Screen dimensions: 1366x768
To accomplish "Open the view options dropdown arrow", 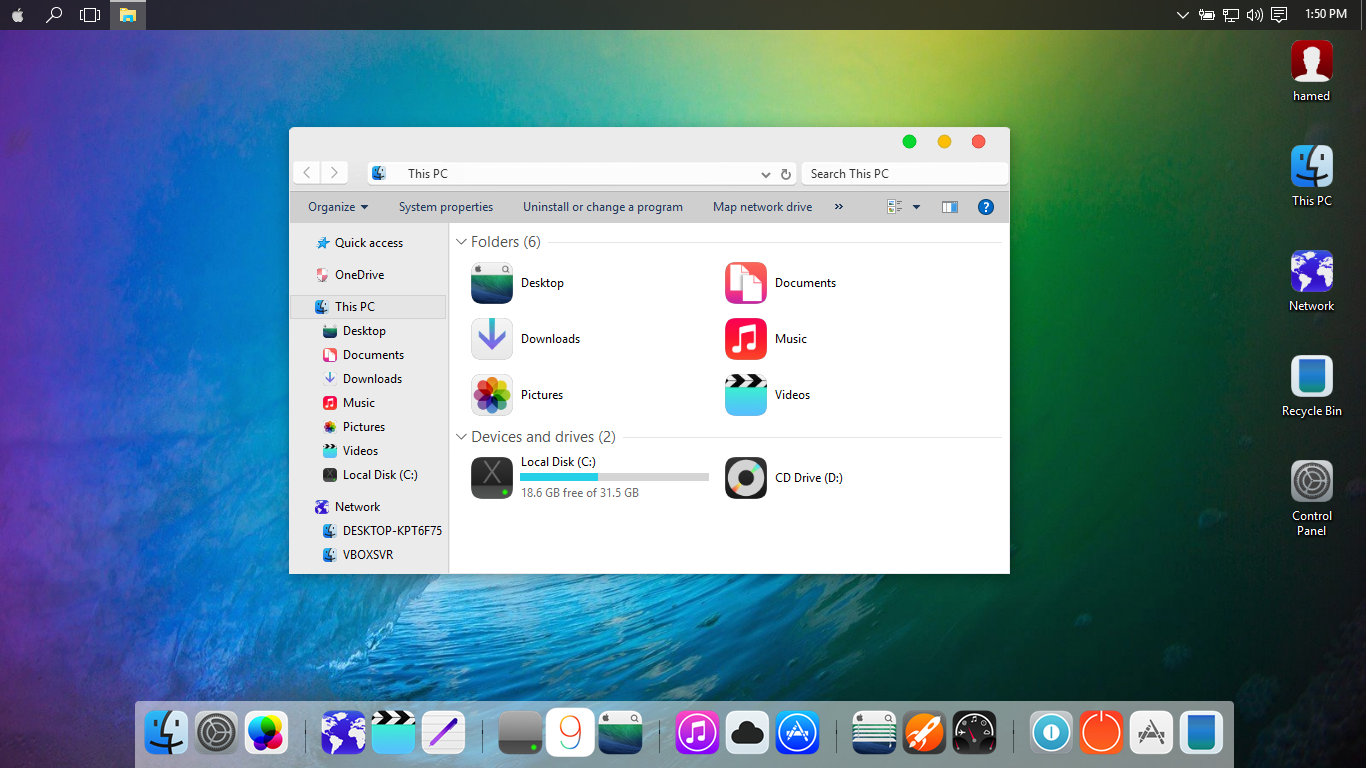I will (916, 207).
